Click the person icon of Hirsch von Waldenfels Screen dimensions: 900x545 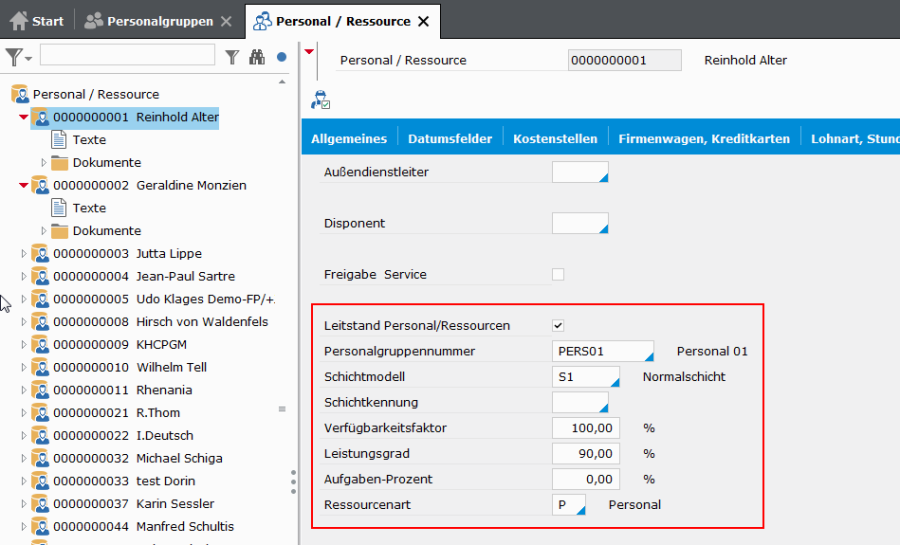coord(40,321)
